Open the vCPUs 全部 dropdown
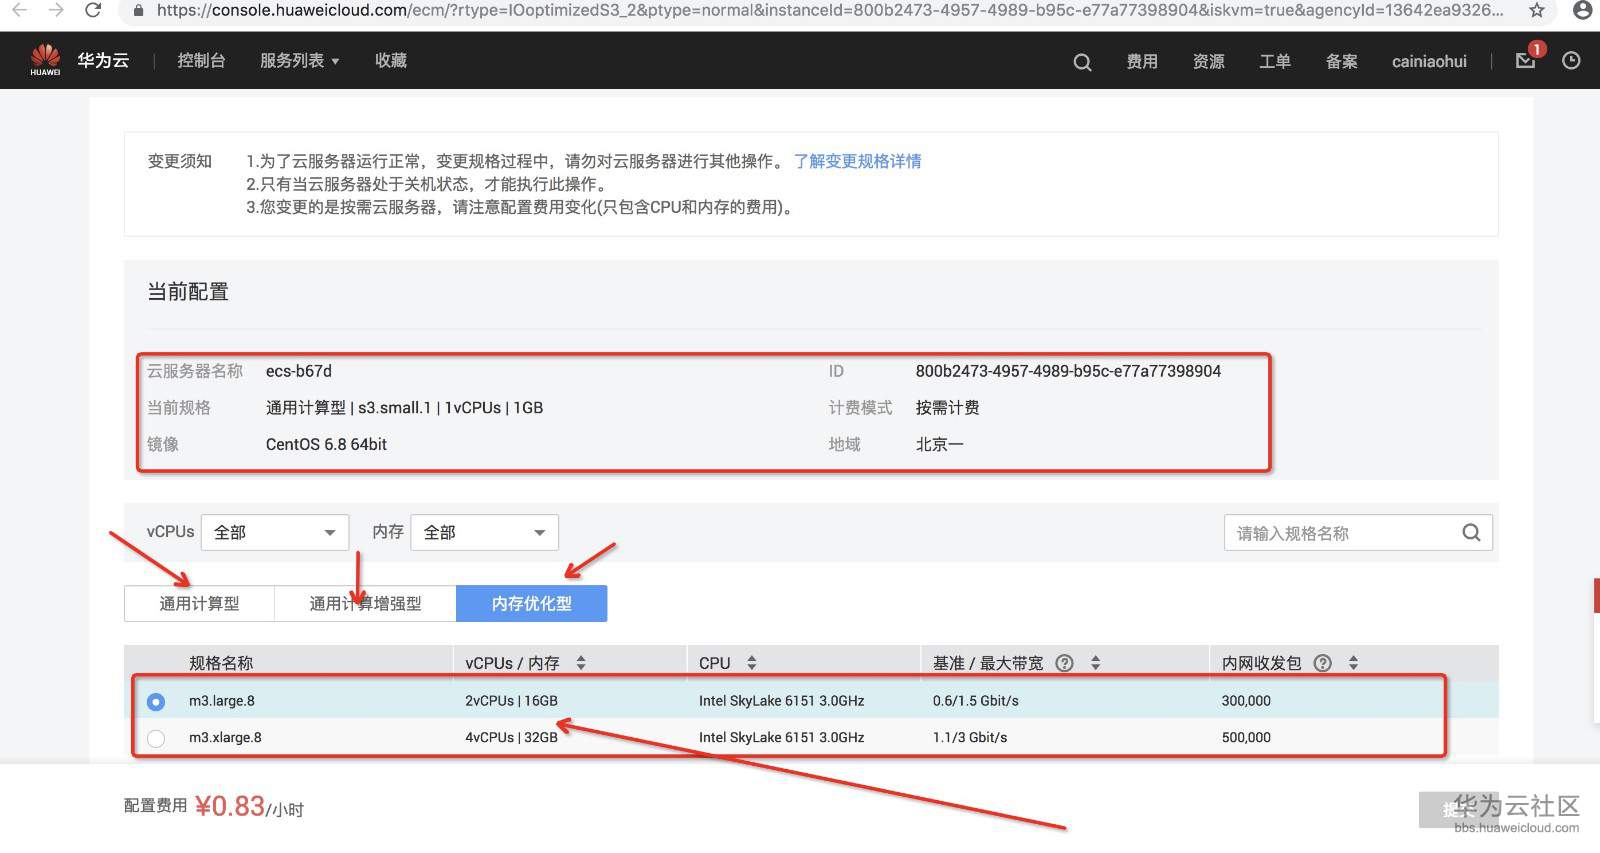The height and width of the screenshot is (853, 1600). point(275,533)
